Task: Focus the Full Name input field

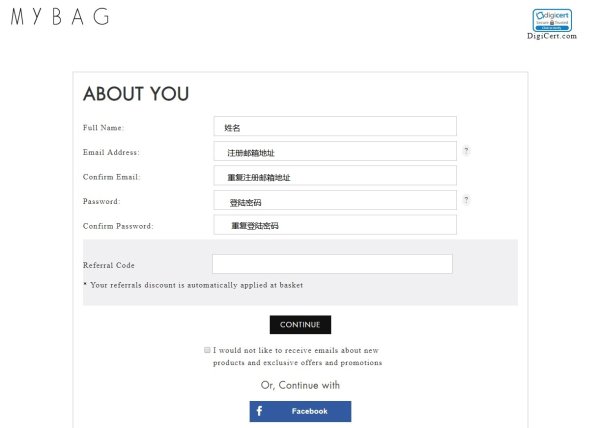Action: pyautogui.click(x=335, y=126)
